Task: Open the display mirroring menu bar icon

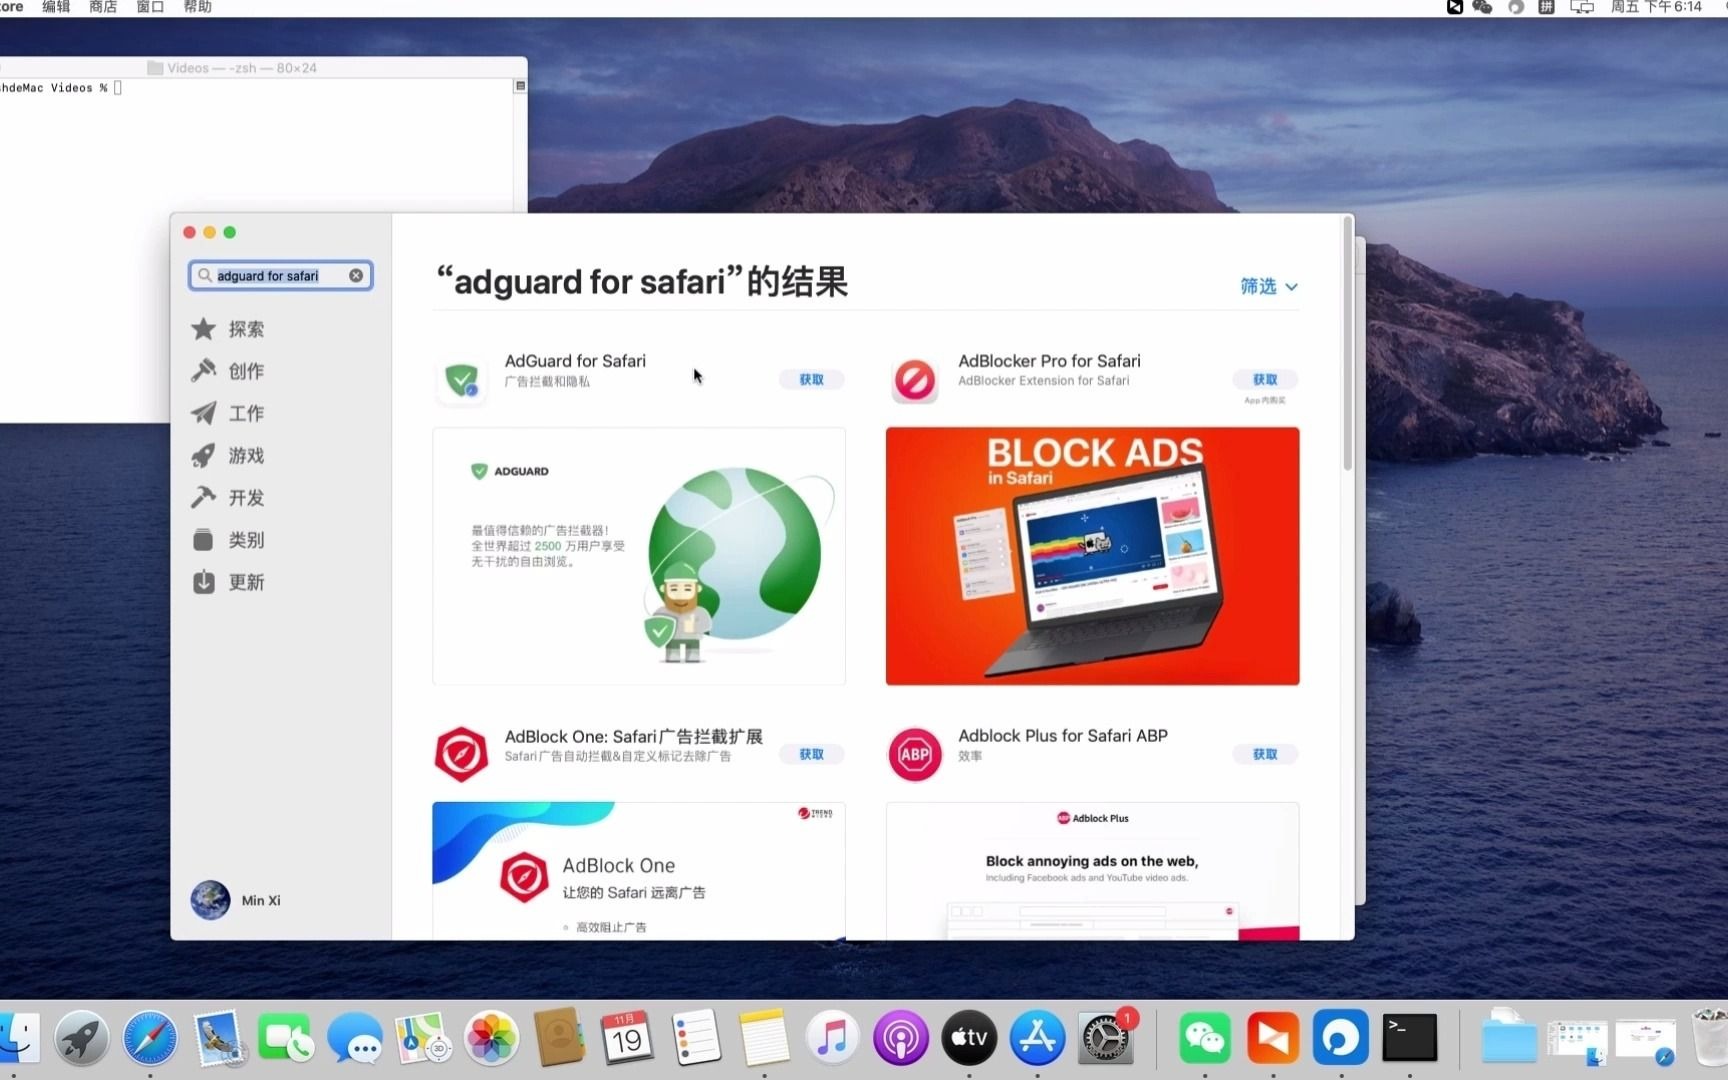Action: (1582, 7)
